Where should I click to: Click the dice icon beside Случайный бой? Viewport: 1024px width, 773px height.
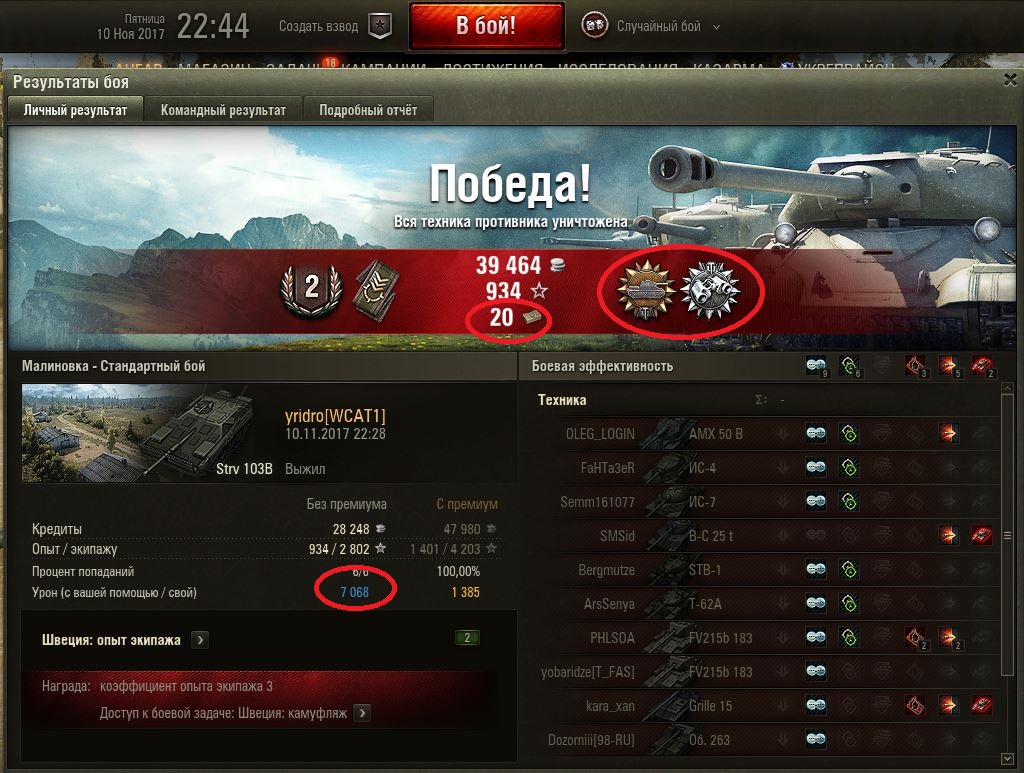(x=594, y=26)
